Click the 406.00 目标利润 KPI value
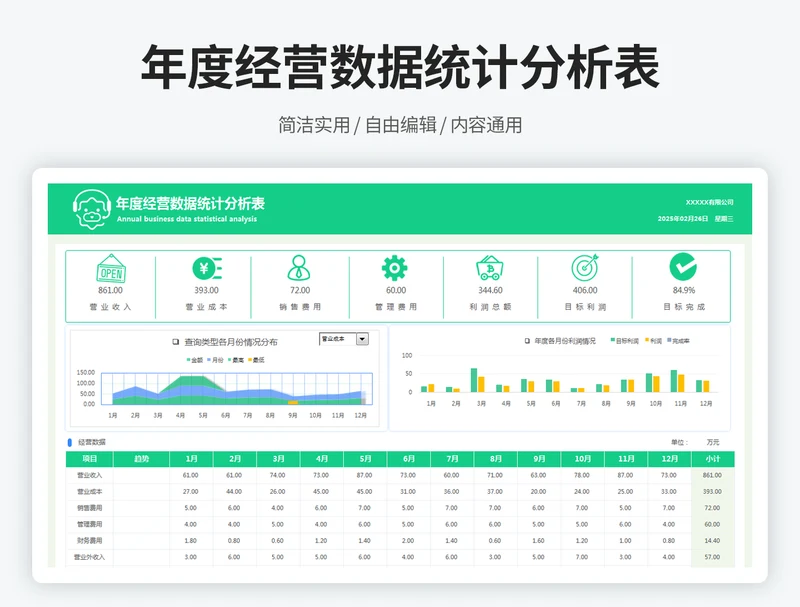 click(x=585, y=290)
